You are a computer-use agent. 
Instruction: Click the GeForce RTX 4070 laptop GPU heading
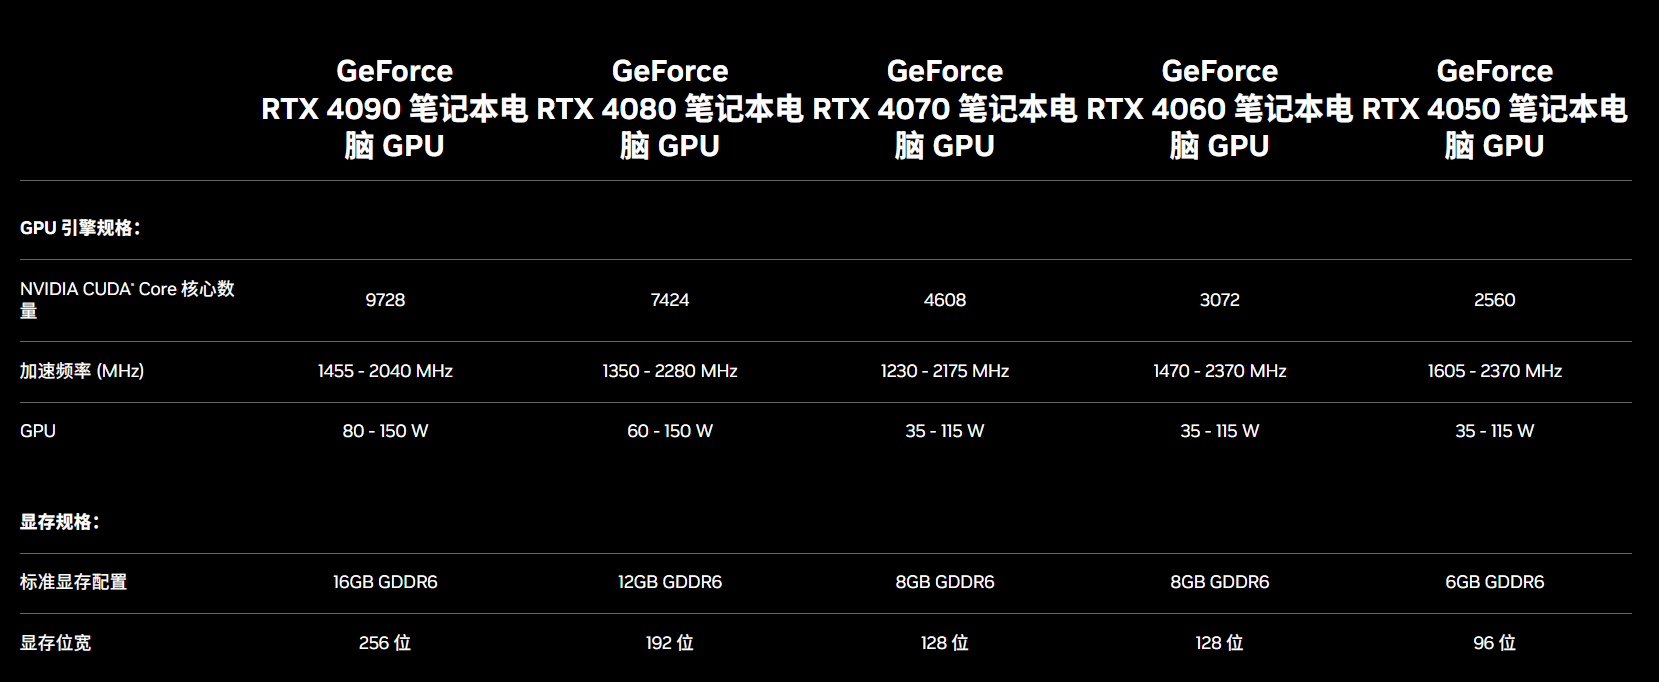(944, 108)
